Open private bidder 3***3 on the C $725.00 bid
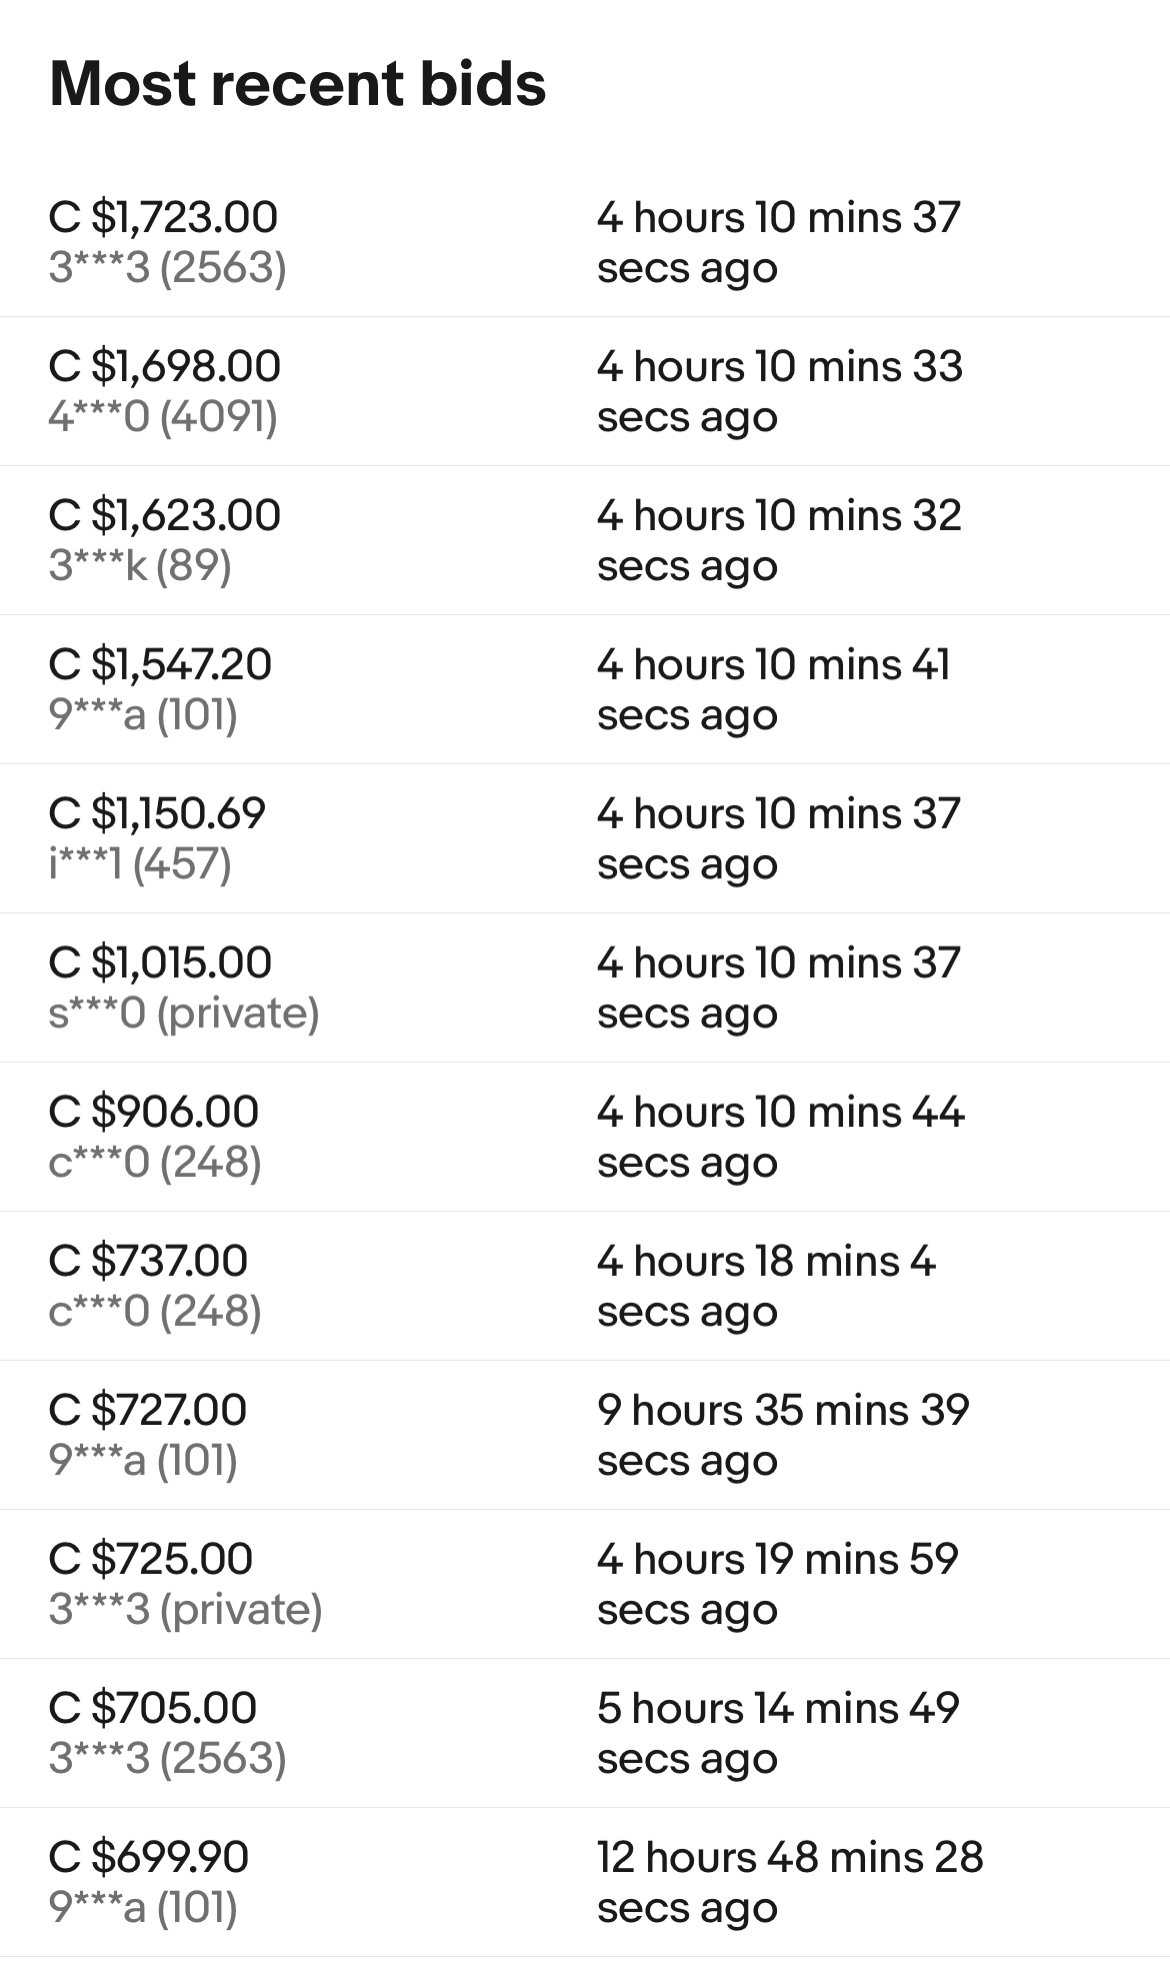 [x=185, y=1609]
